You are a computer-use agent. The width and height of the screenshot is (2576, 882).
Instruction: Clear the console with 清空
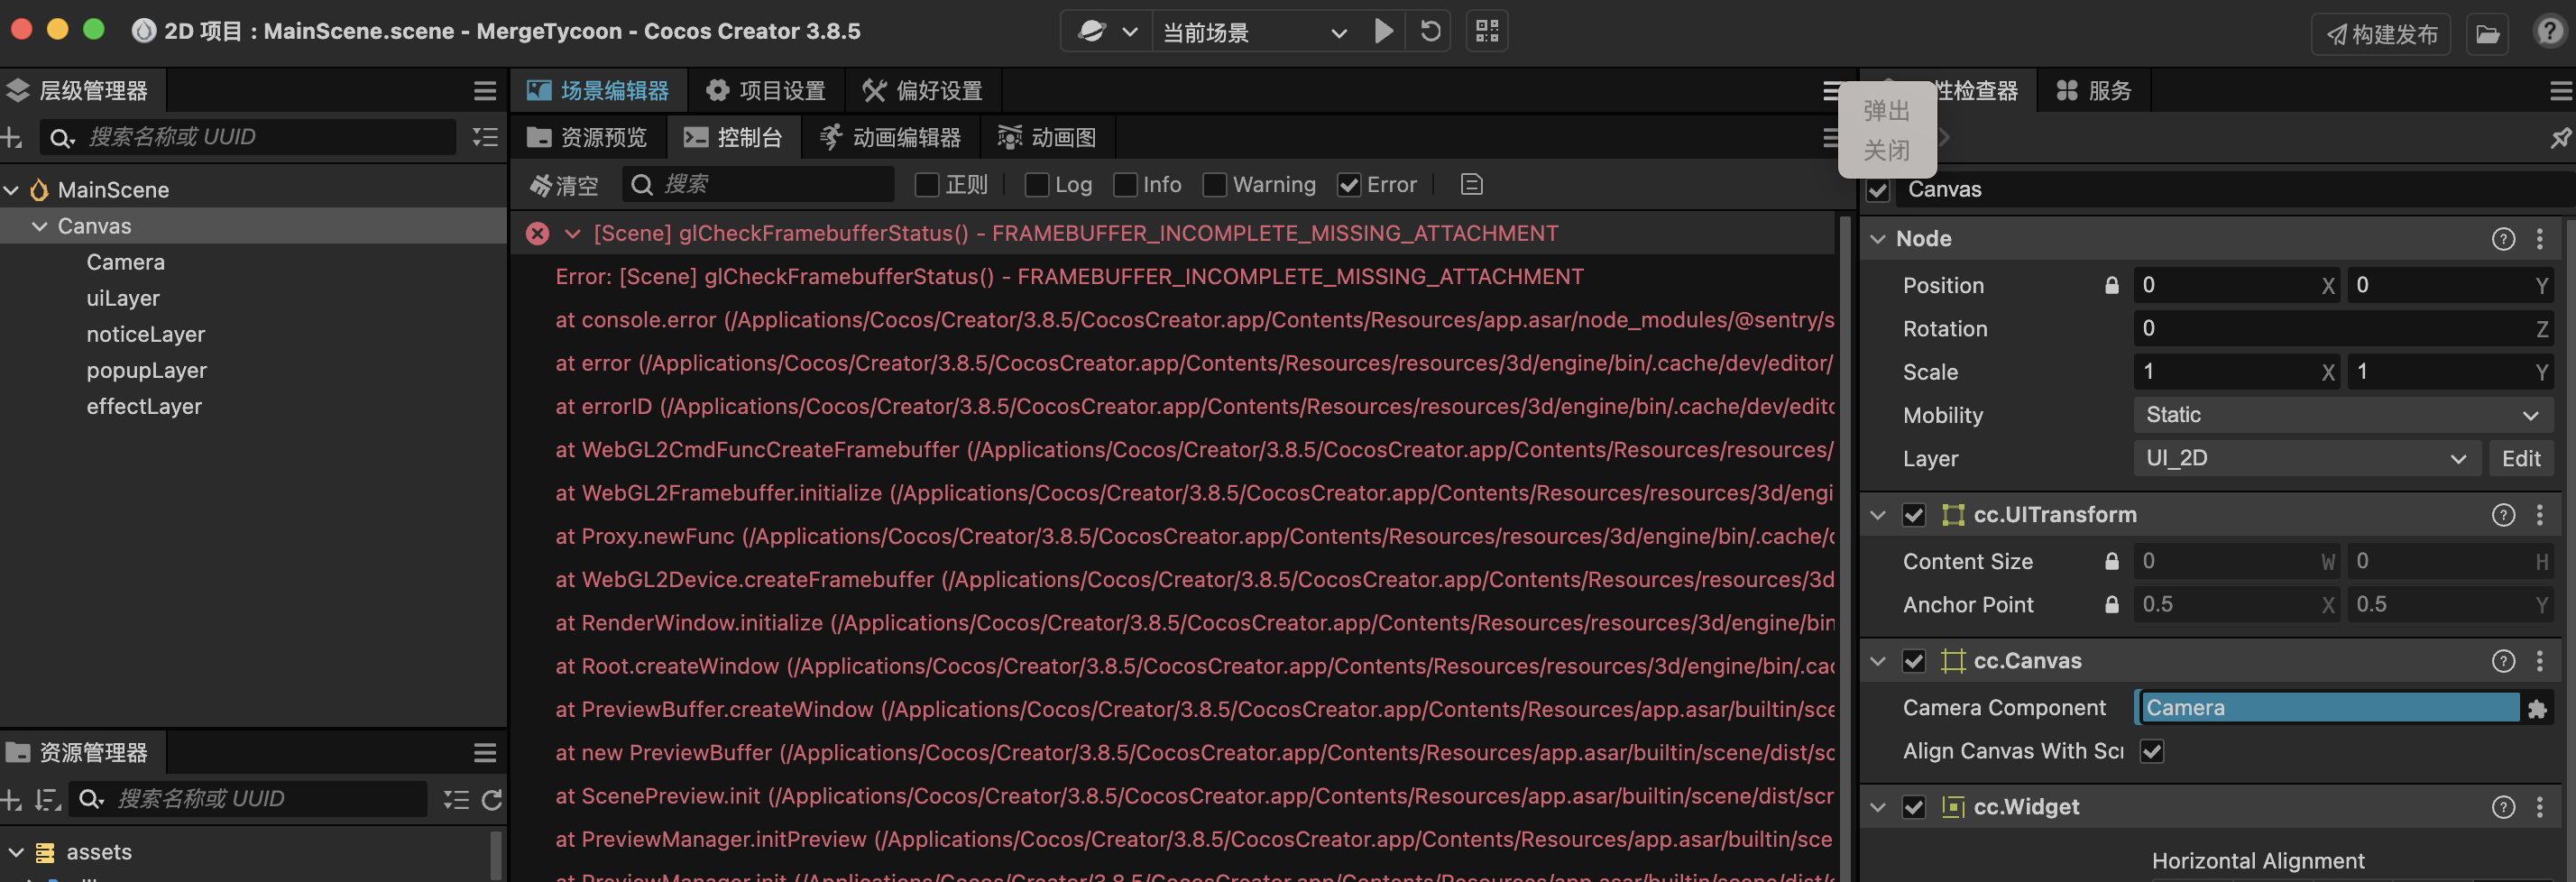pyautogui.click(x=563, y=185)
